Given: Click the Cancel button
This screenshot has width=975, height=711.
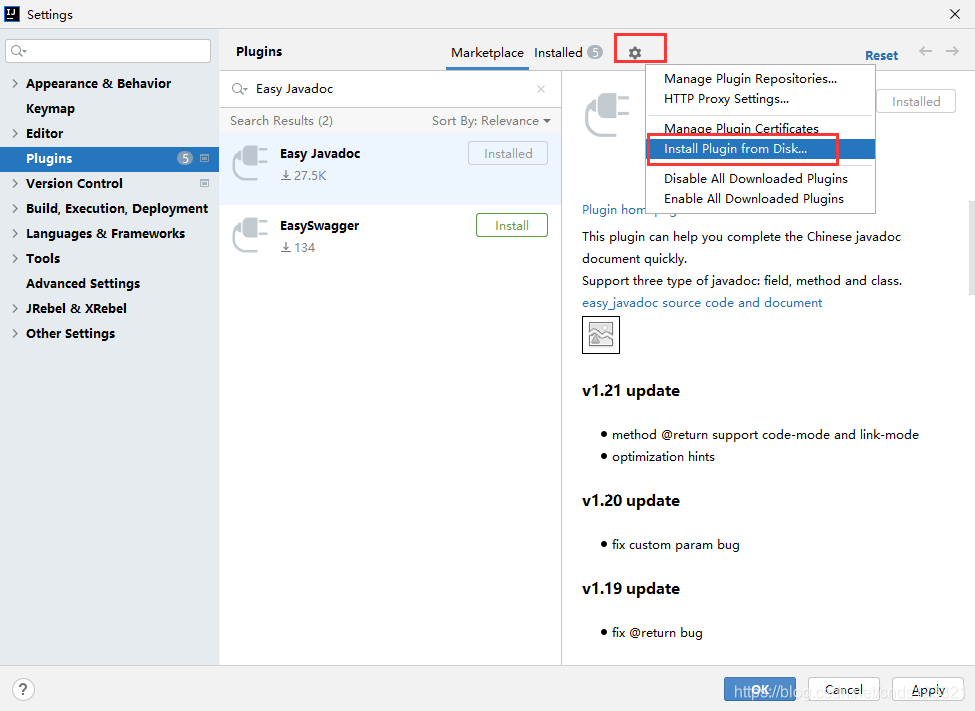Looking at the screenshot, I should [844, 689].
